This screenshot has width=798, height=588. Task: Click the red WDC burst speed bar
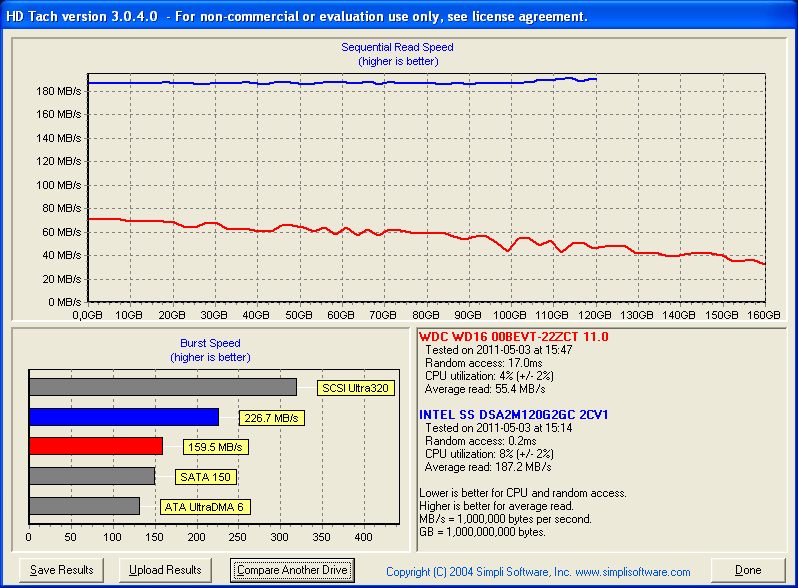[95, 446]
